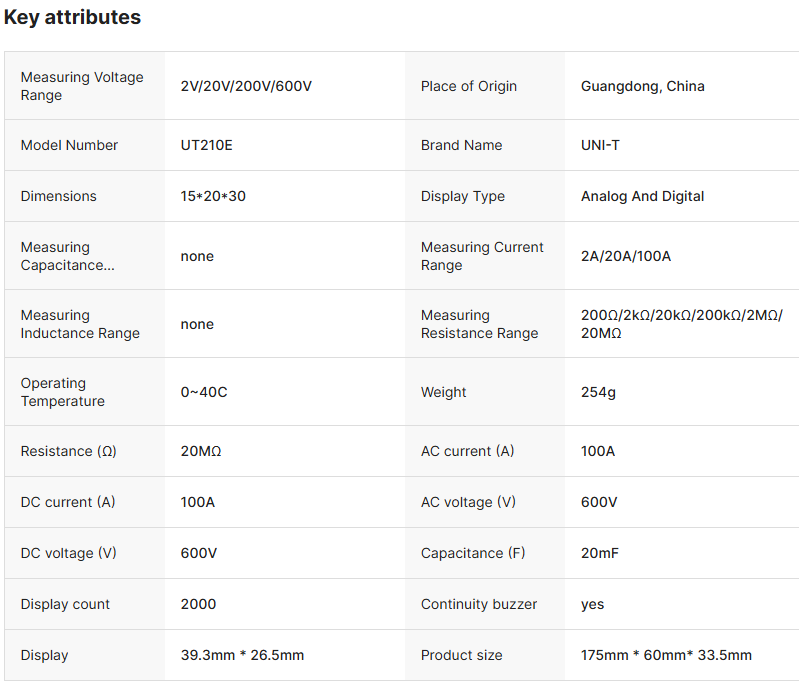Select the Measuring Resistance Range value text
Image resolution: width=799 pixels, height=682 pixels.
pos(681,324)
